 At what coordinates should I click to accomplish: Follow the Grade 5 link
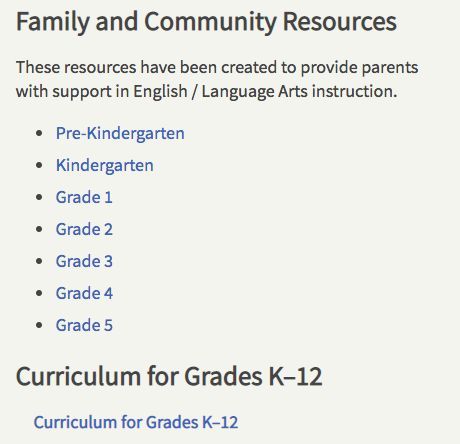pyautogui.click(x=84, y=325)
